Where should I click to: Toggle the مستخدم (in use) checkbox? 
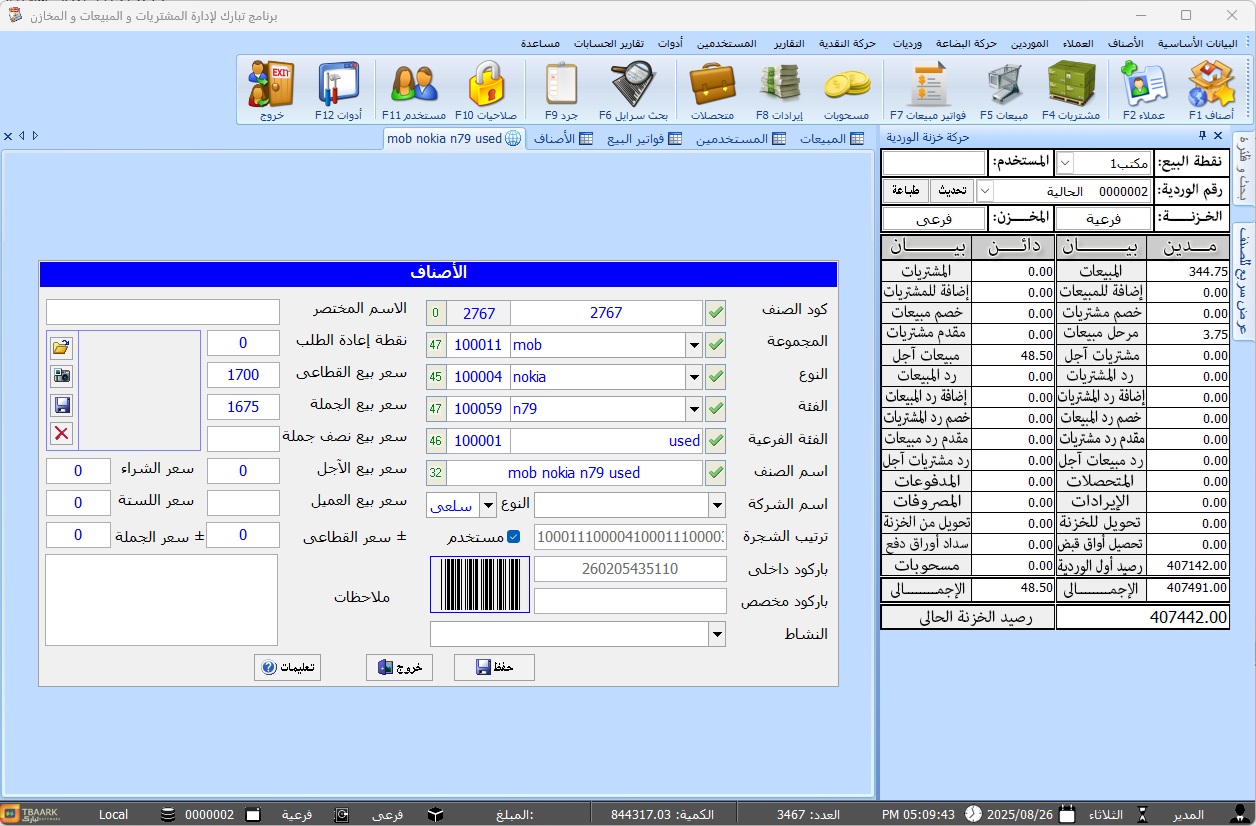[514, 537]
